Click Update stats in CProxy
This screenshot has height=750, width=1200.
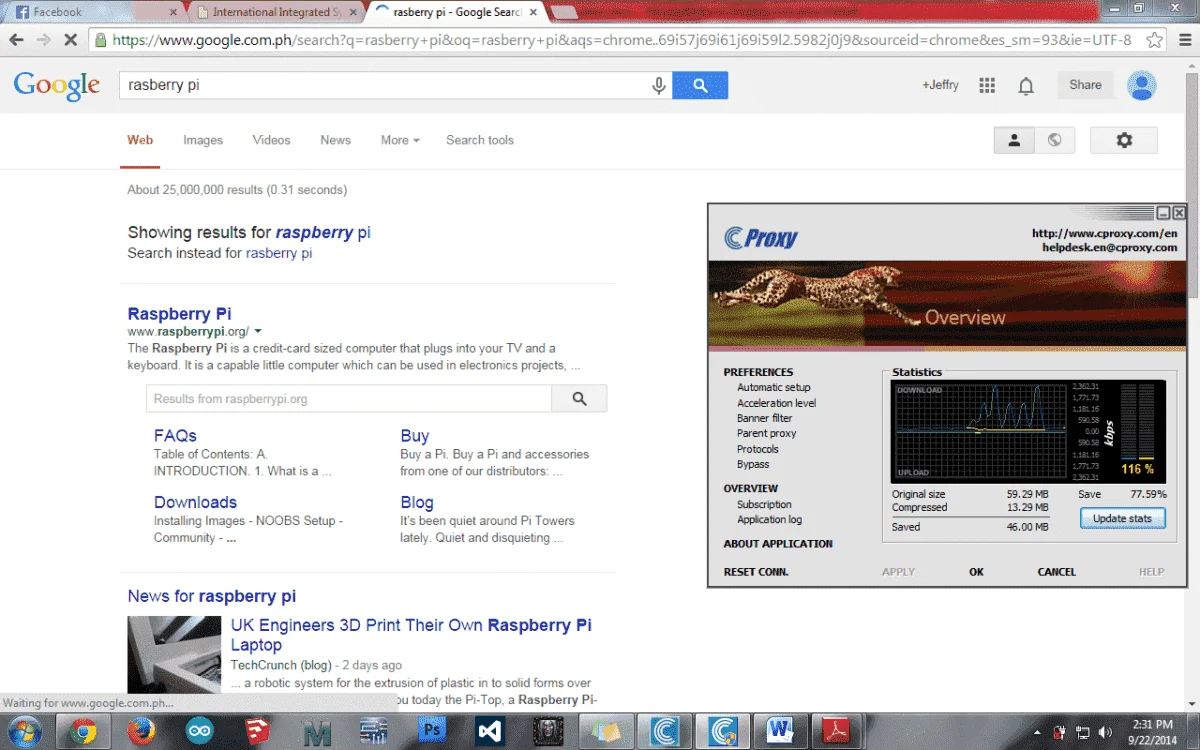1122,518
